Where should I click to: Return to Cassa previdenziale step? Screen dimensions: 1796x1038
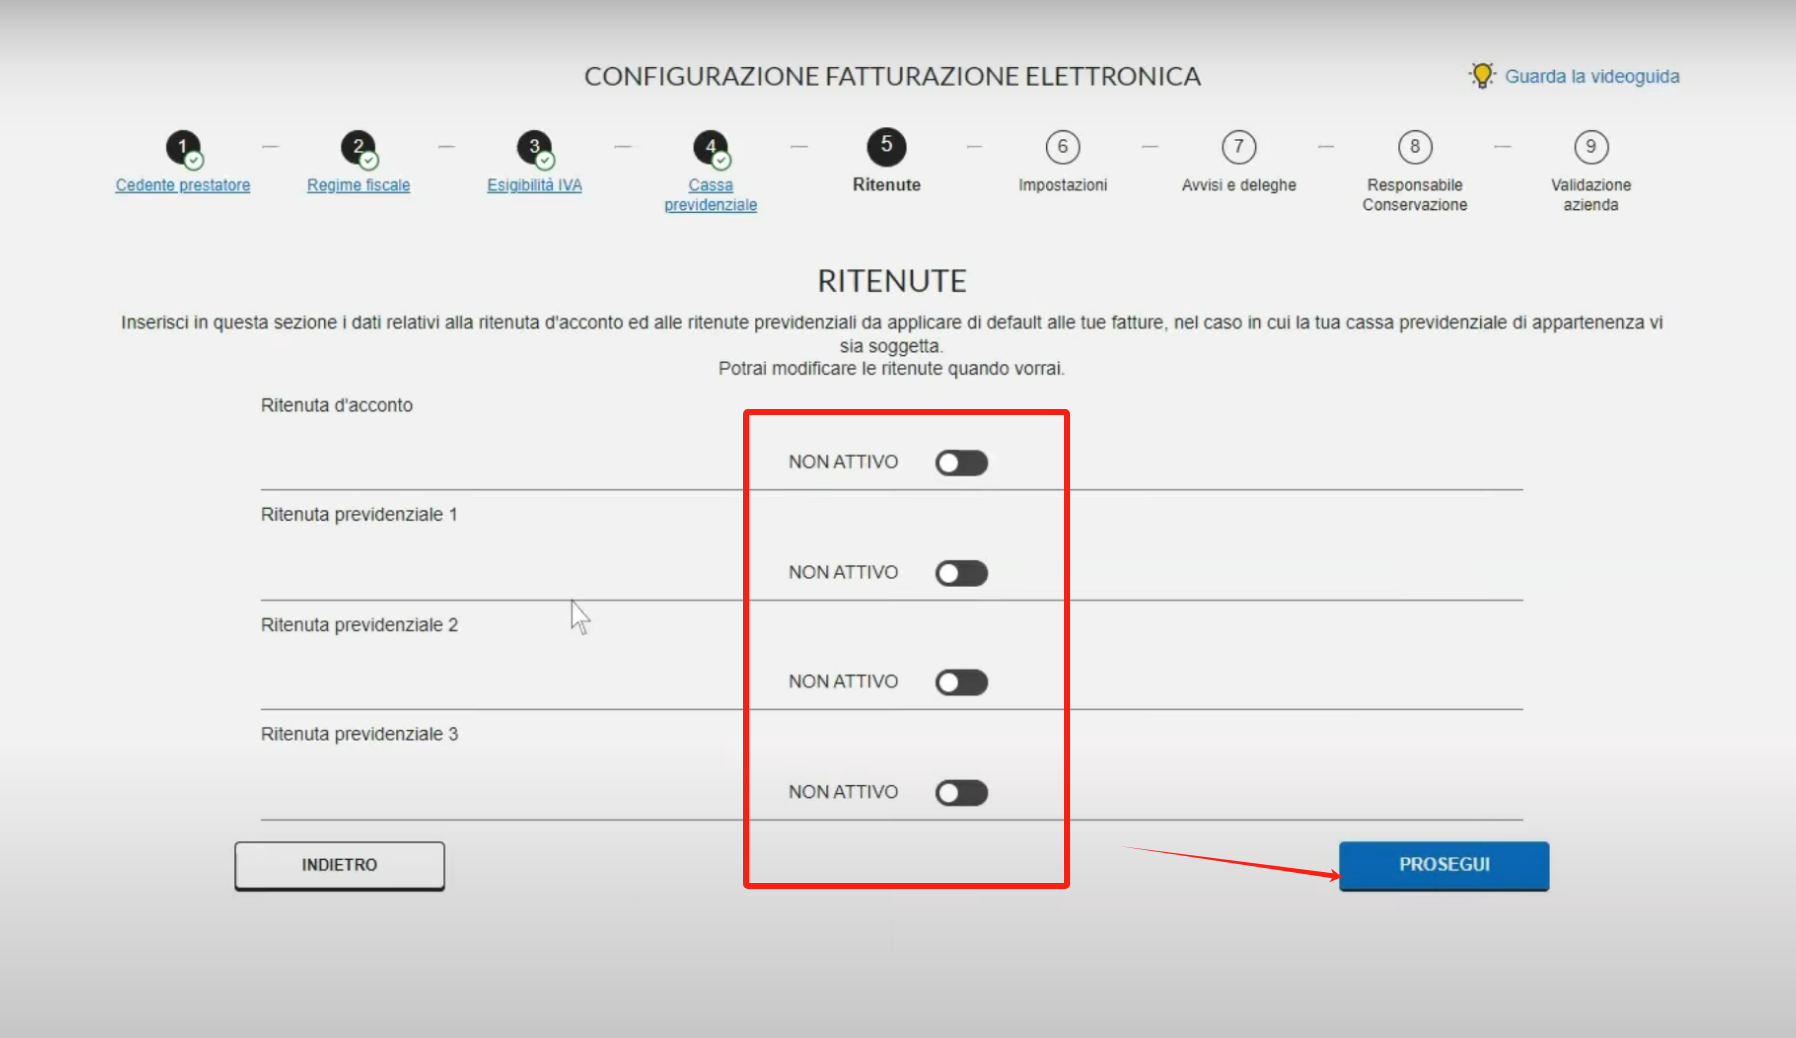click(711, 195)
